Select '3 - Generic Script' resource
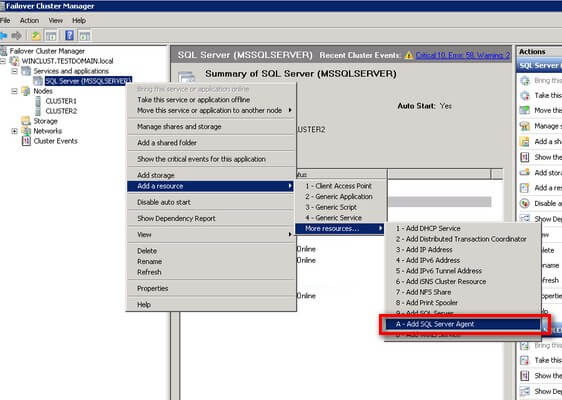Viewport: 562px width, 400px height. 340,207
